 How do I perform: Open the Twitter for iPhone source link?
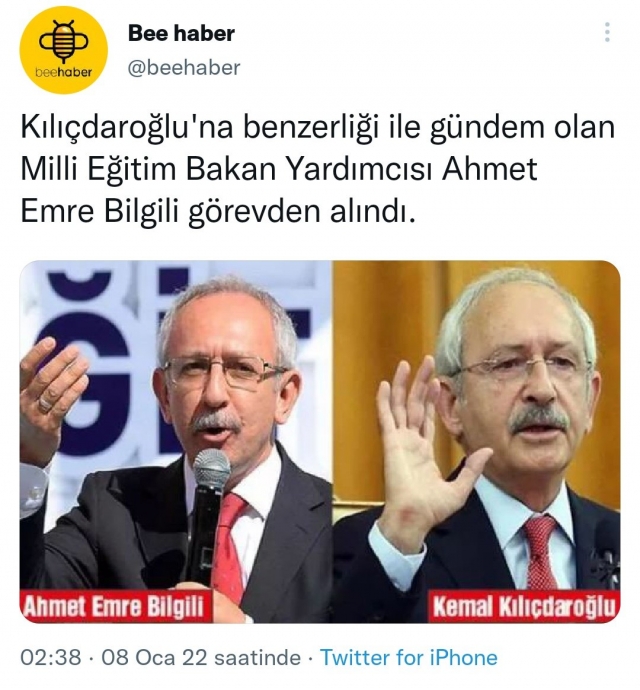tap(409, 657)
